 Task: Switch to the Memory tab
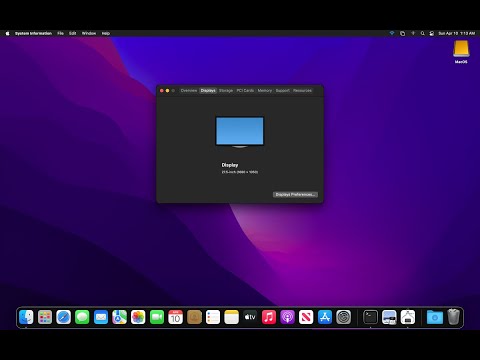(x=265, y=90)
